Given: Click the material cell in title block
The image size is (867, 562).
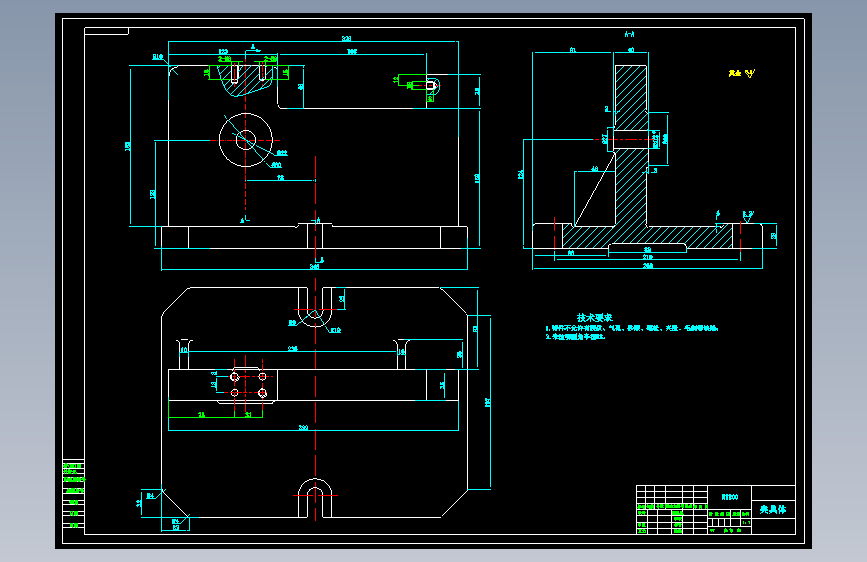Looking at the screenshot, I should click(729, 497).
